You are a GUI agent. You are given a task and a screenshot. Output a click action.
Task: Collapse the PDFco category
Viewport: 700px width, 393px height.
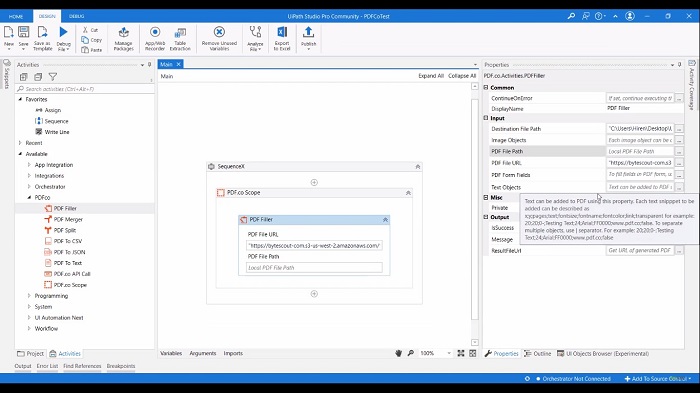[29, 197]
